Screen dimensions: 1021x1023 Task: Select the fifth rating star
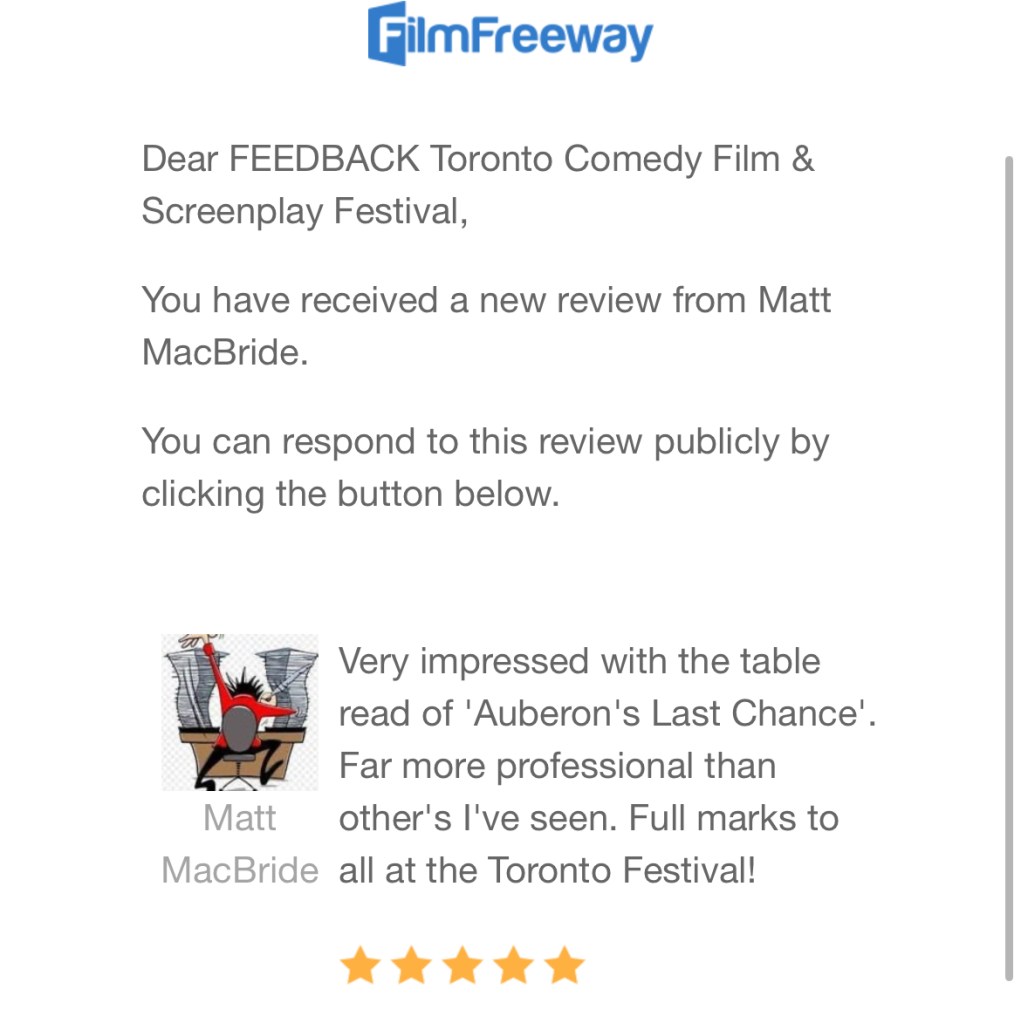coord(565,966)
